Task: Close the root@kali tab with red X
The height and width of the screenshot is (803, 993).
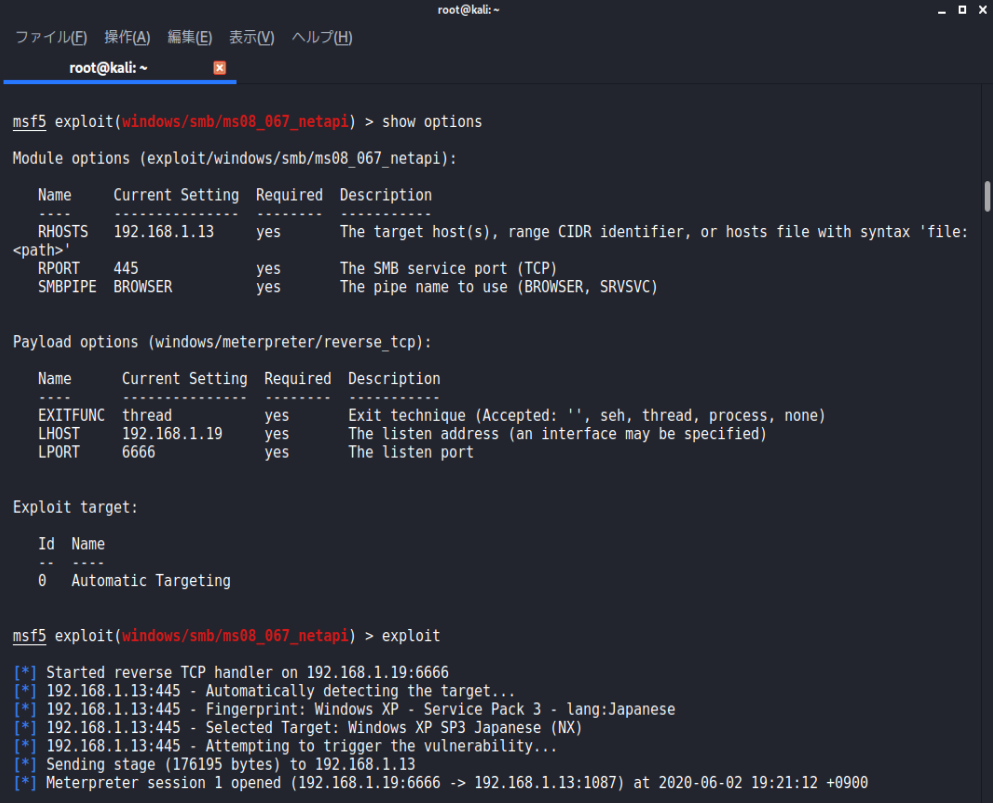Action: [x=220, y=68]
